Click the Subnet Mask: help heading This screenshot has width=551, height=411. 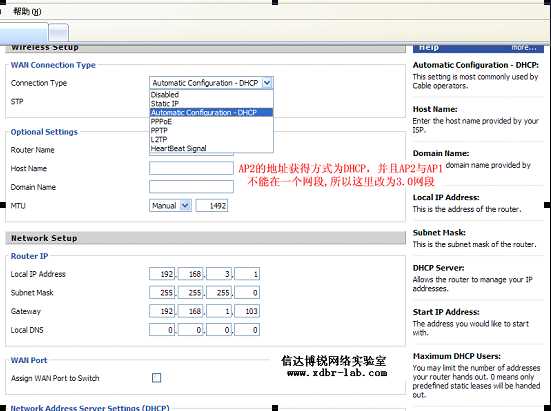(439, 233)
